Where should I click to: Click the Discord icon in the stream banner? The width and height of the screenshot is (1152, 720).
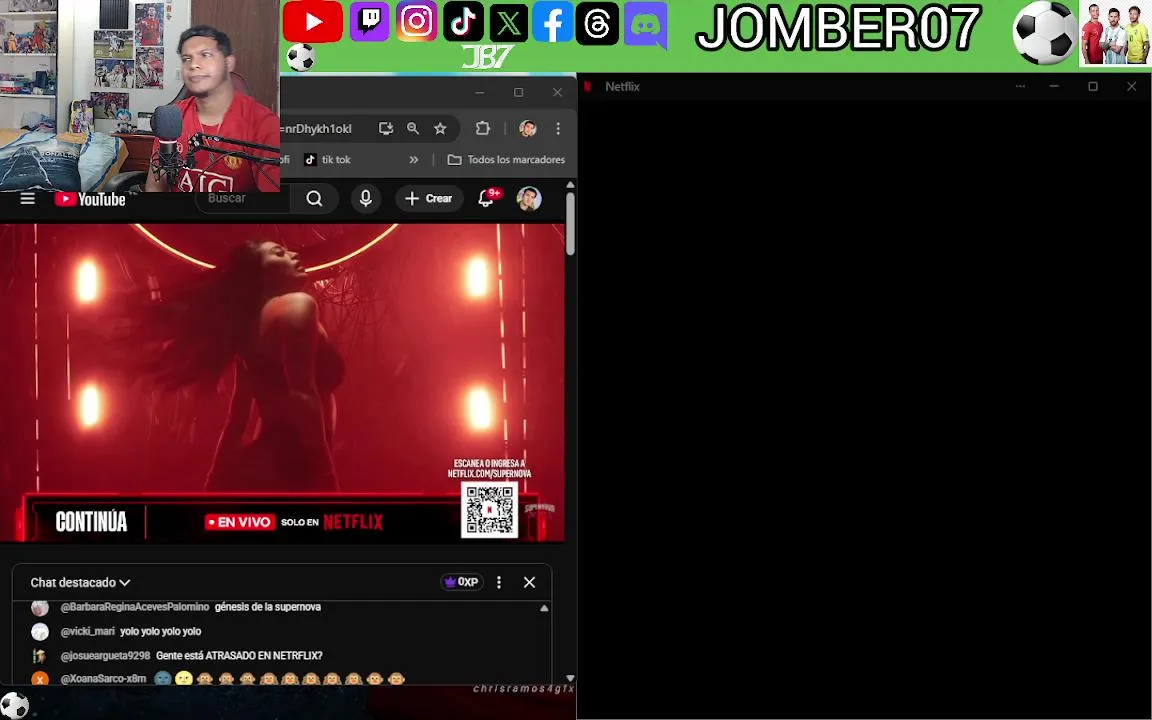pyautogui.click(x=646, y=26)
